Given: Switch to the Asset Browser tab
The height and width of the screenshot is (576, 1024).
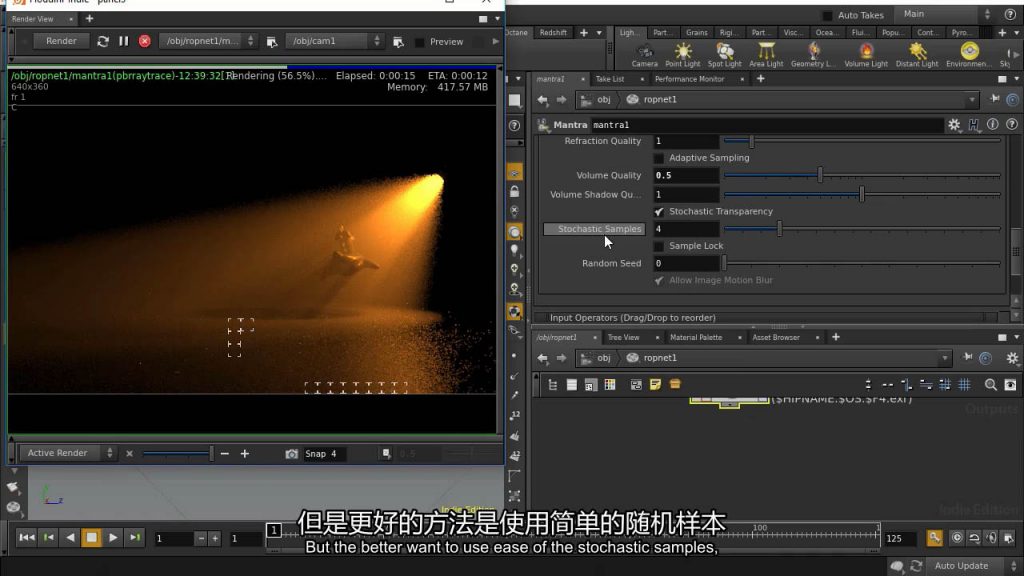Looking at the screenshot, I should click(775, 338).
